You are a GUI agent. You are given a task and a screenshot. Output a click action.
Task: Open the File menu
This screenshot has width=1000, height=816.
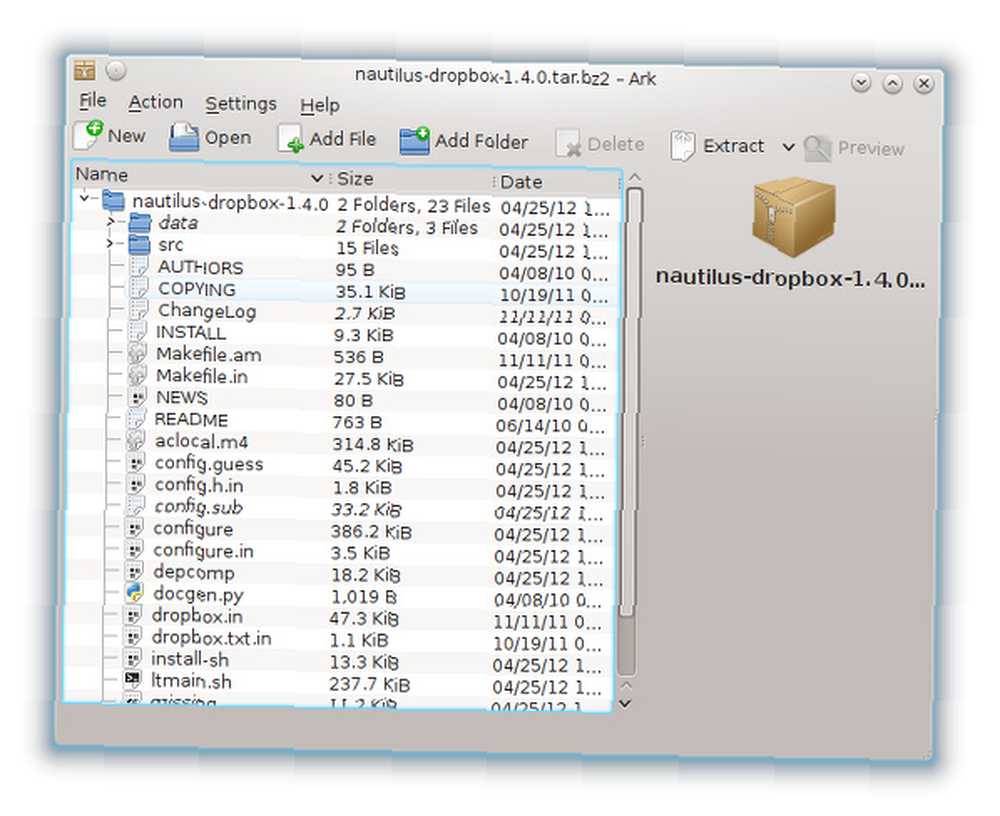[x=92, y=100]
